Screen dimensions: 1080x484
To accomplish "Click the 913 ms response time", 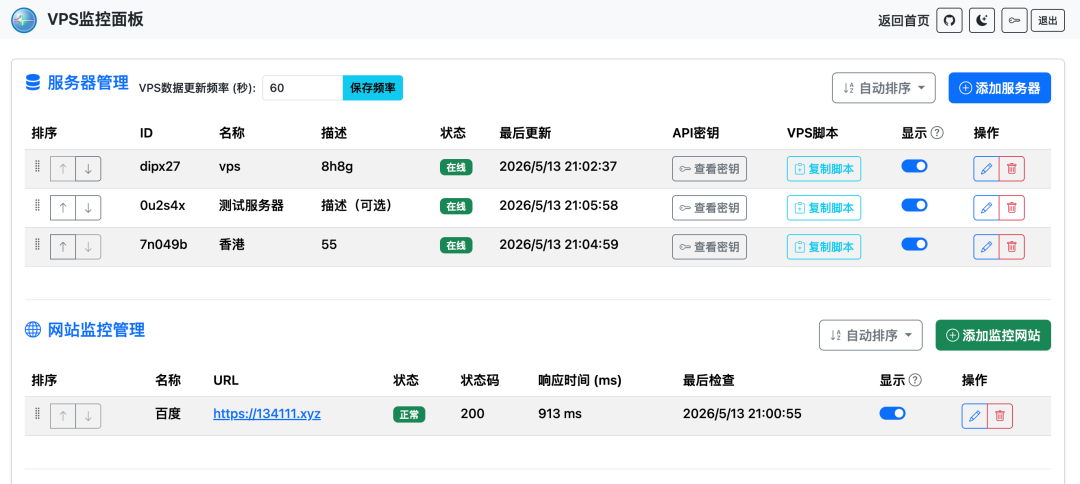I will tap(560, 414).
